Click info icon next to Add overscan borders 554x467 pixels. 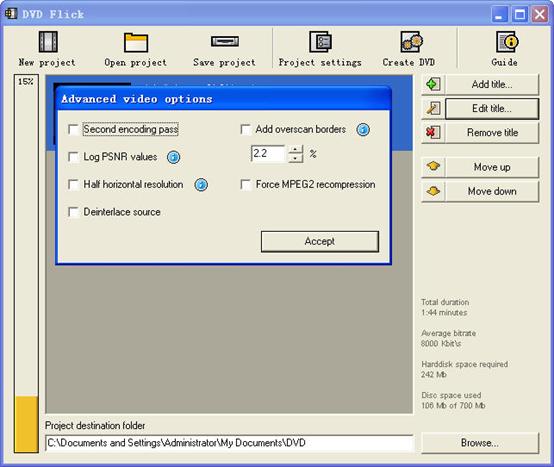363,130
